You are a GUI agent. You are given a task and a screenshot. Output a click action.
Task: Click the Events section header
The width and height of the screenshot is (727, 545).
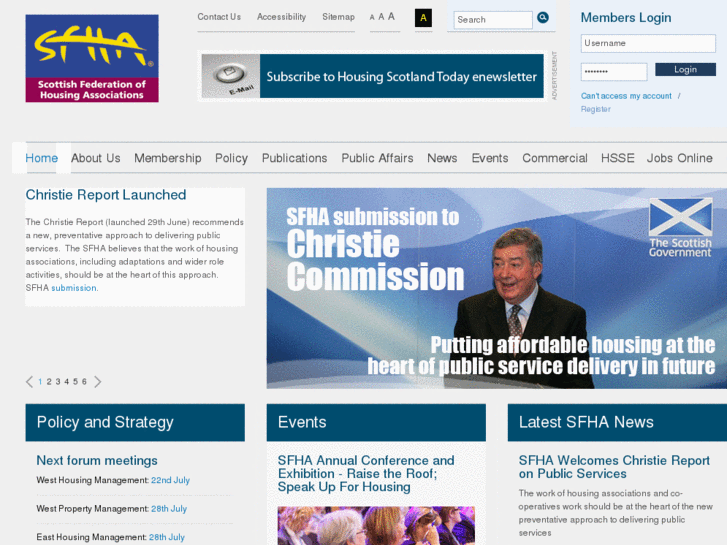[376, 423]
